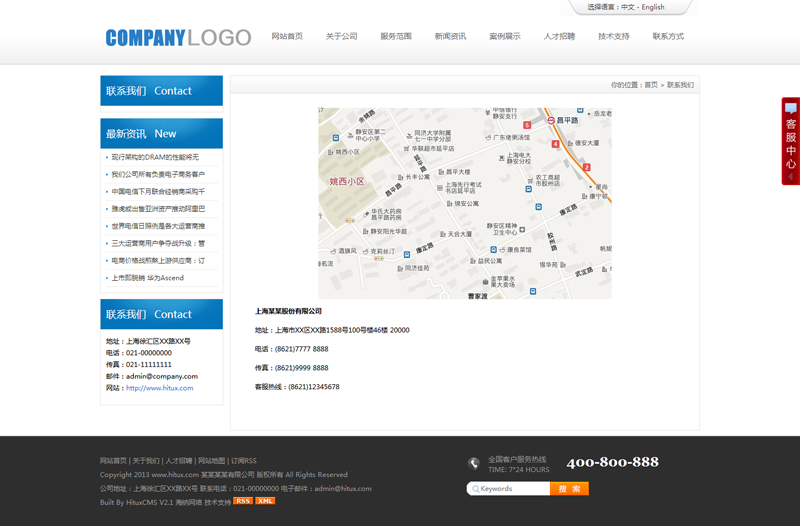800x526 pixels.
Task: Open footer link 人才招聘
Action: pyautogui.click(x=179, y=461)
